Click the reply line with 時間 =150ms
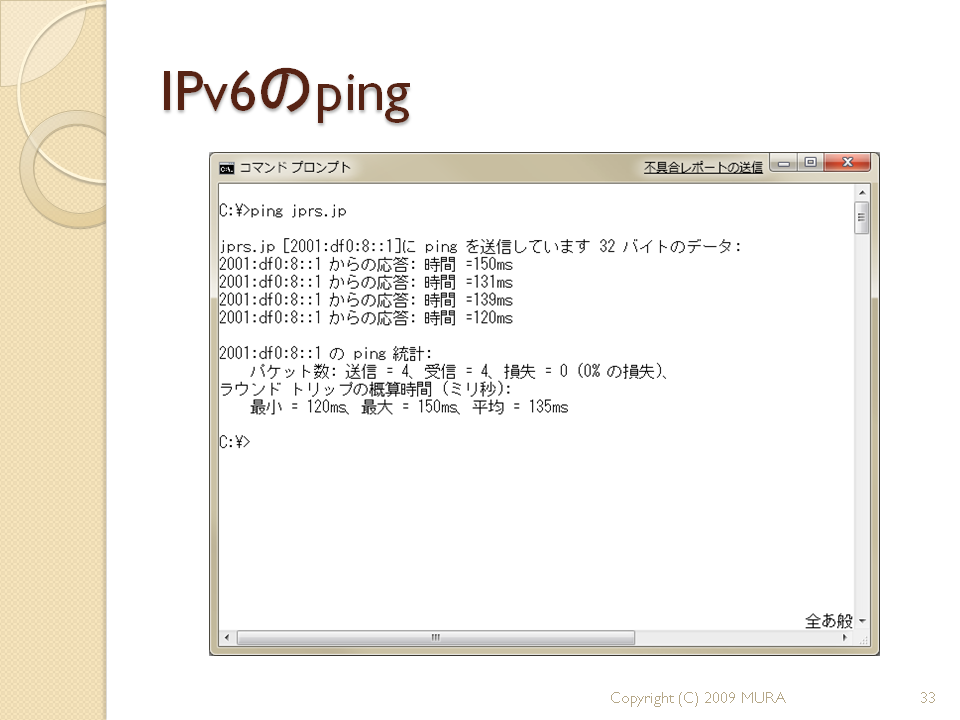 (366, 264)
